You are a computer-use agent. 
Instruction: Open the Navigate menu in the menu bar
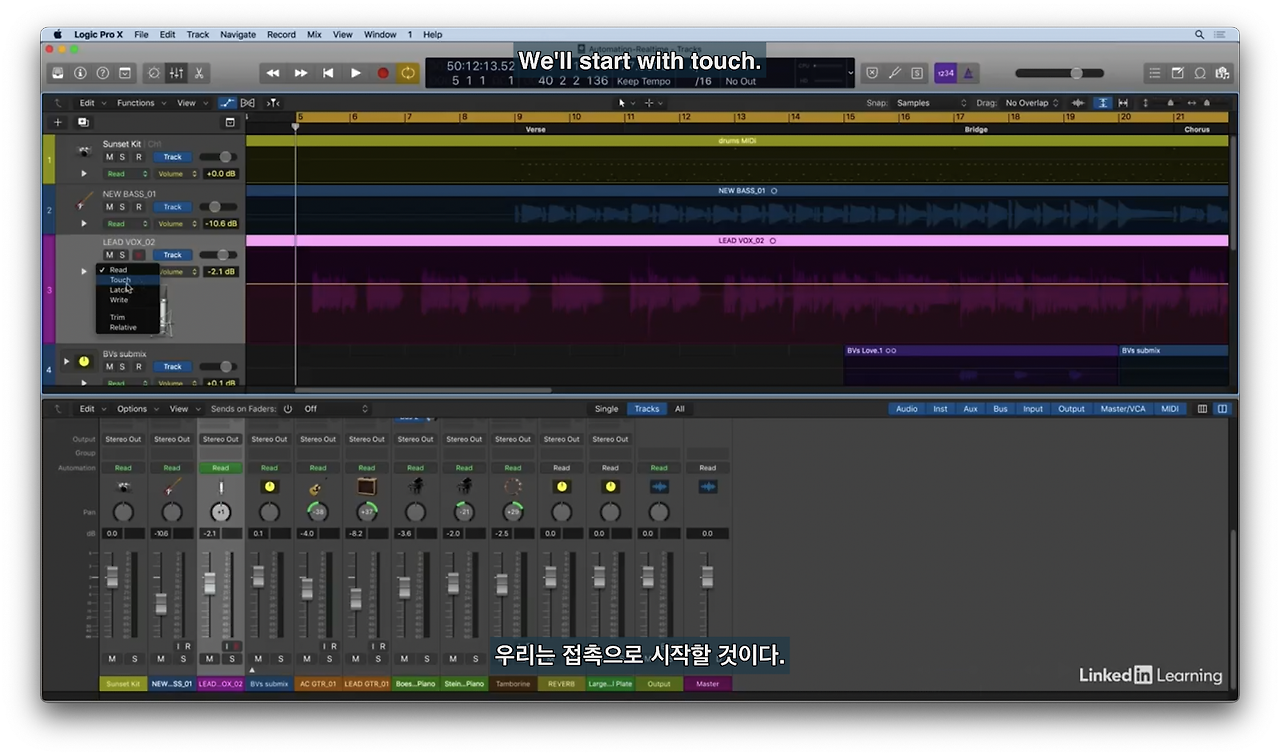point(238,34)
